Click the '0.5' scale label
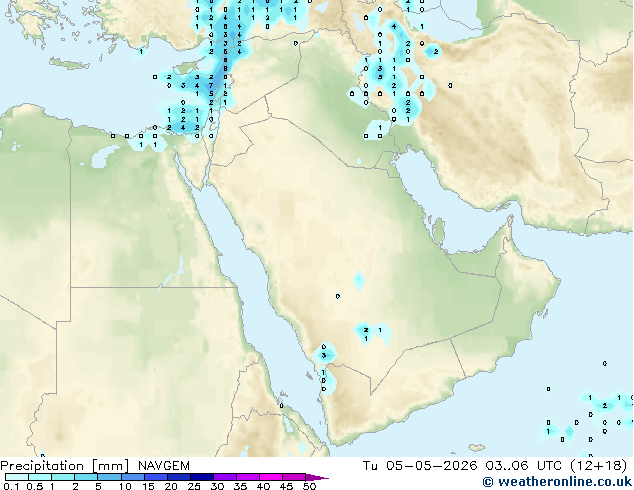 pos(35,486)
